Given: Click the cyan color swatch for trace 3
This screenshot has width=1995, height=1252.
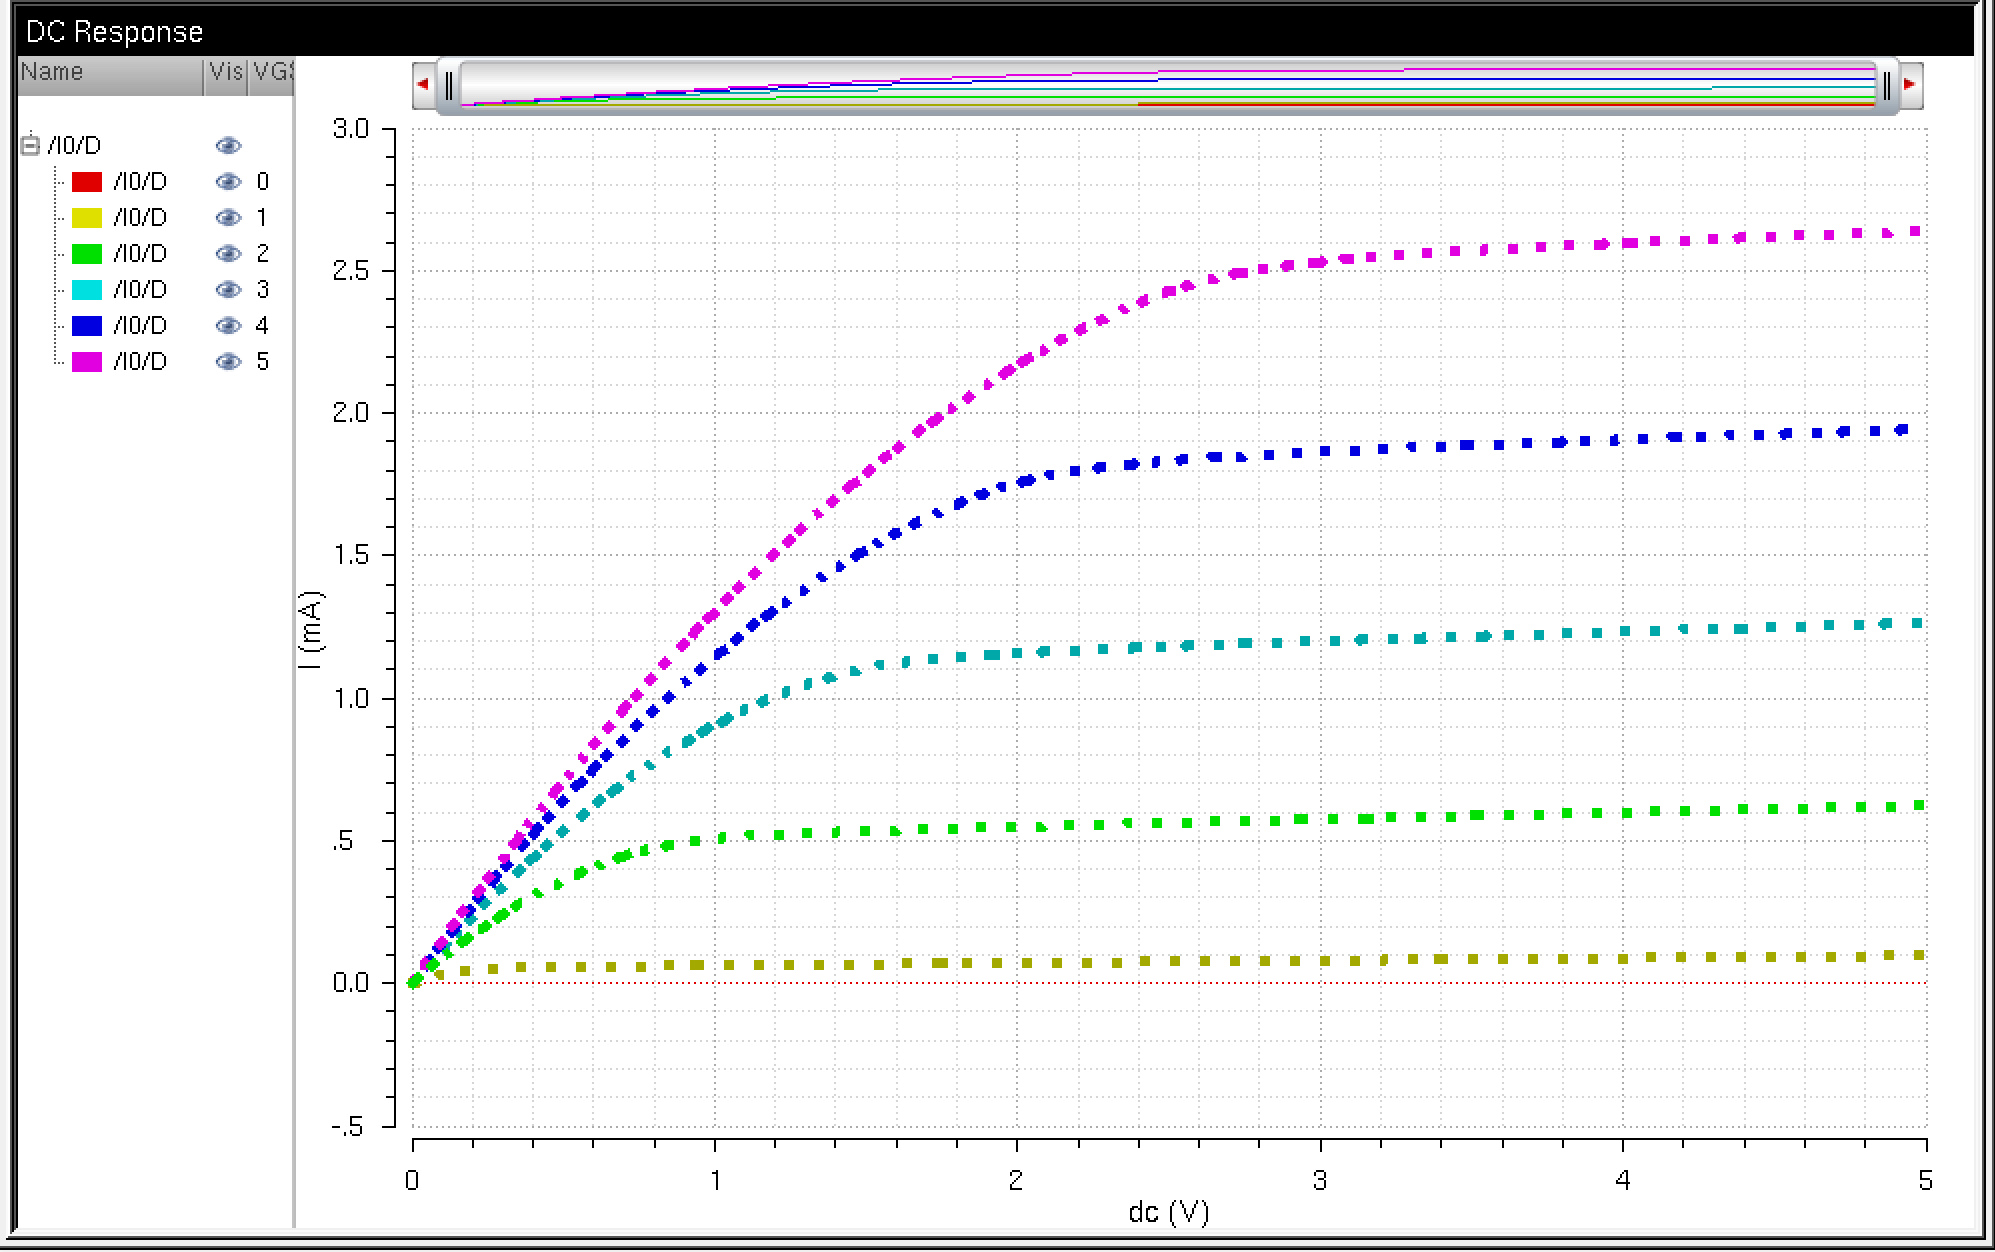Looking at the screenshot, I should pos(87,290).
